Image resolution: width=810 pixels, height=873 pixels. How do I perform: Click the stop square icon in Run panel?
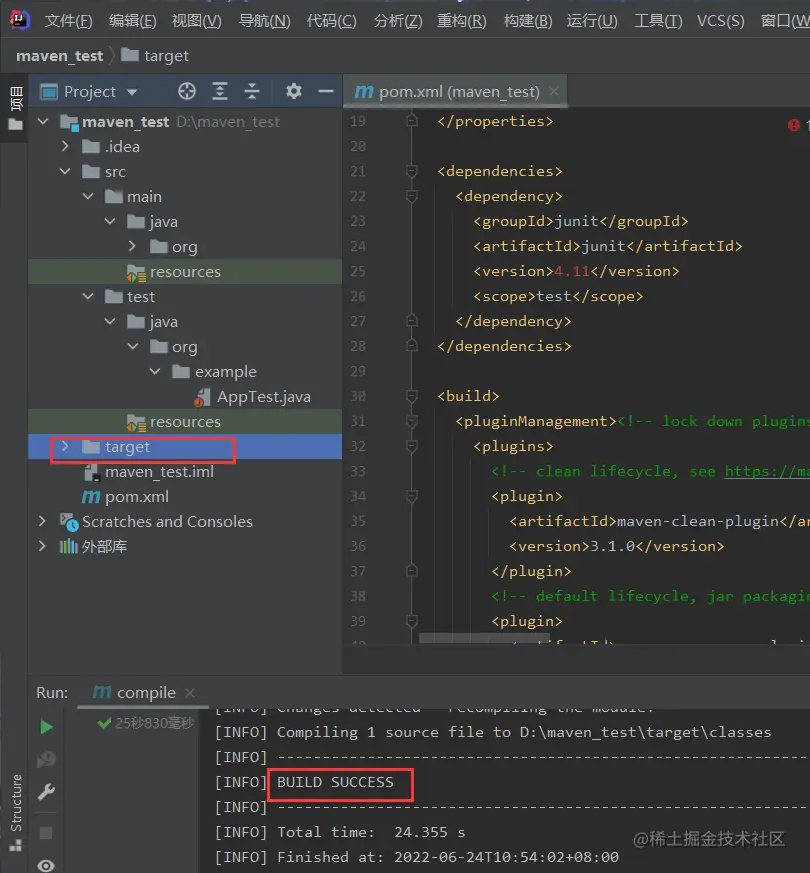46,833
